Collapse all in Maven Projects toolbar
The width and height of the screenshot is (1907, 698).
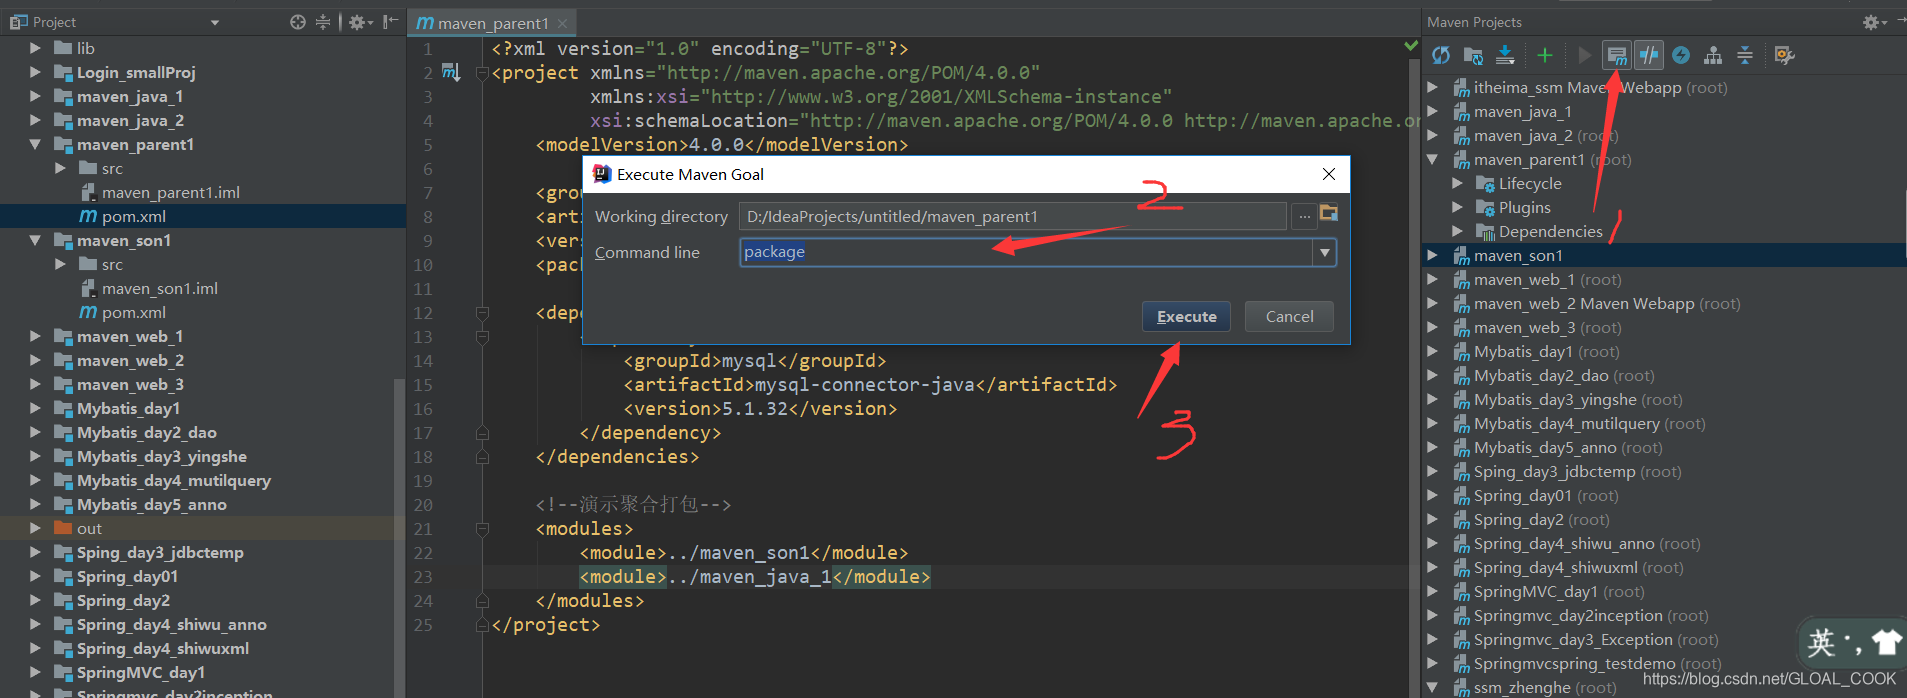[x=1745, y=55]
